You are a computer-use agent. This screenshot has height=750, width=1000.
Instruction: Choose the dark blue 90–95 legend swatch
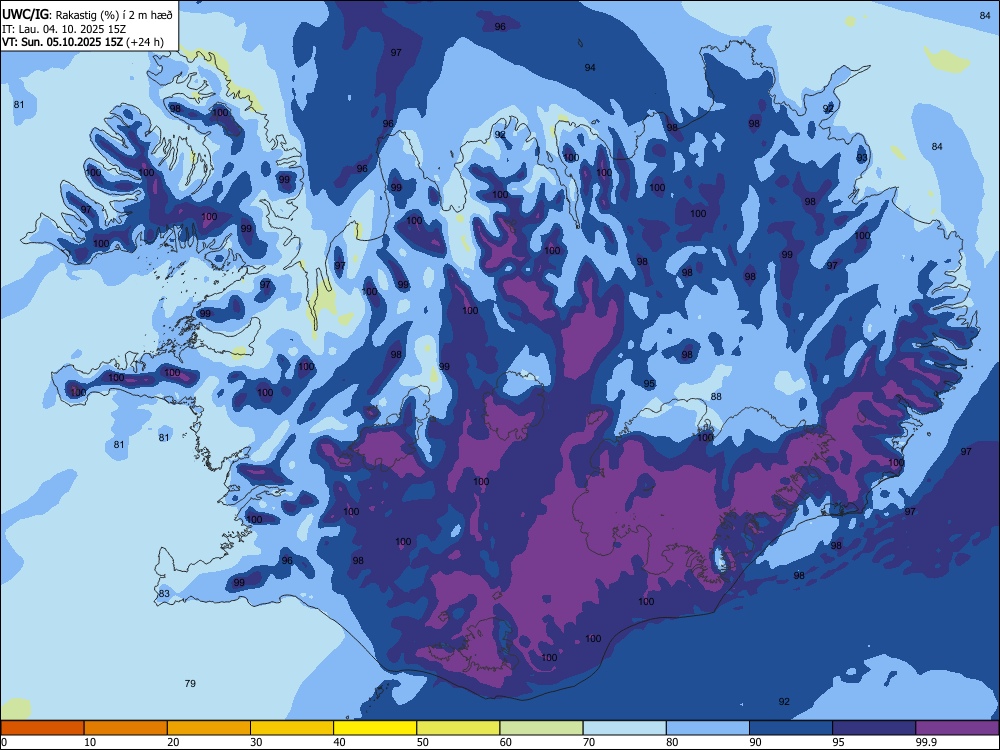pyautogui.click(x=791, y=728)
